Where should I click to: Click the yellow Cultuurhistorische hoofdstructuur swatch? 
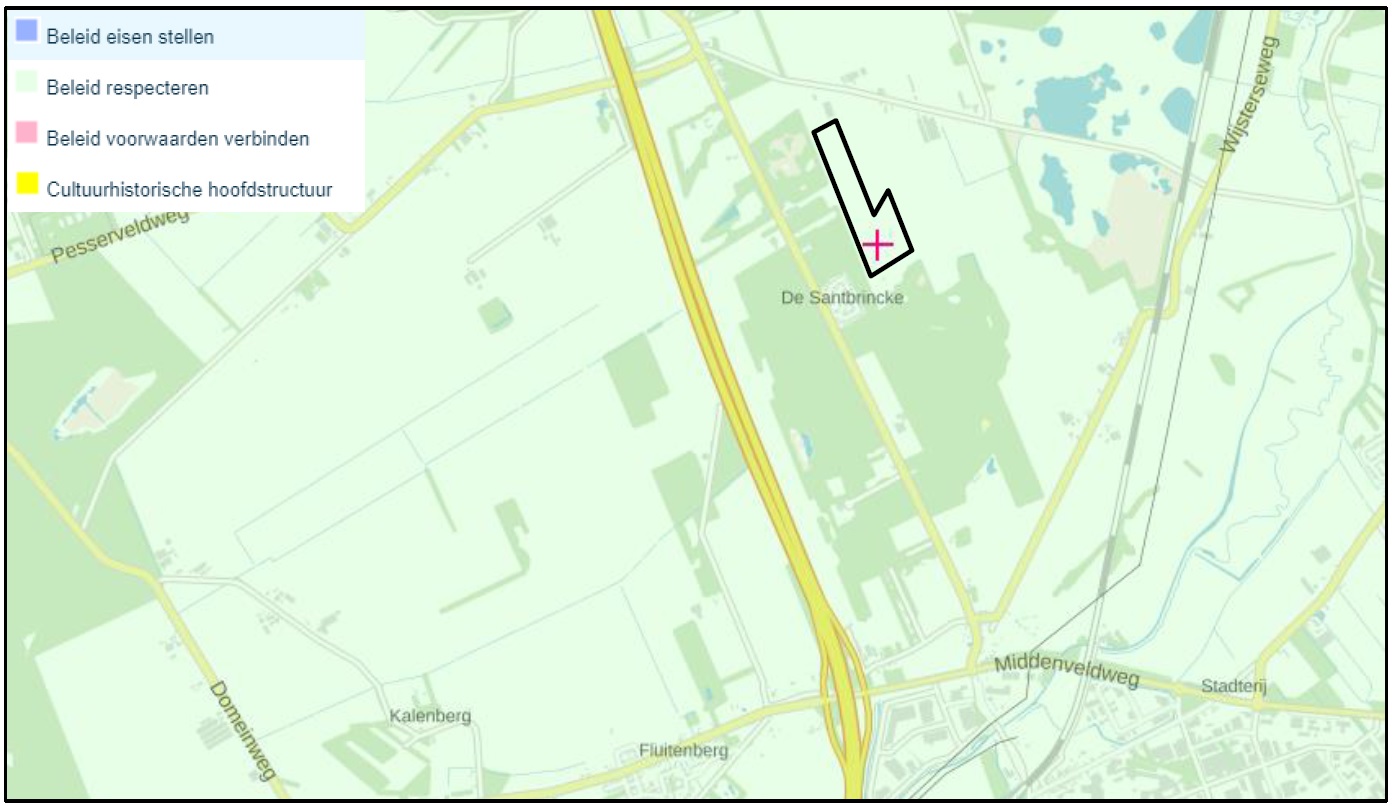click(x=27, y=184)
